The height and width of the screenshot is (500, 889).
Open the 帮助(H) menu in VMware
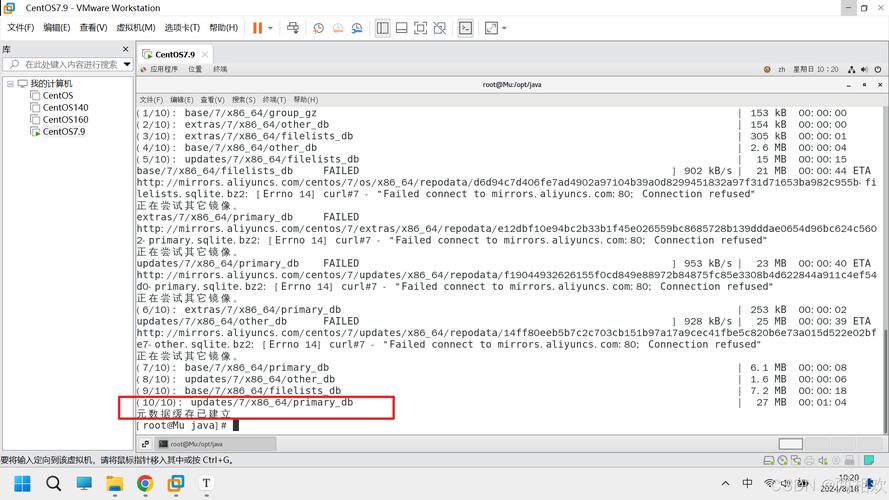[223, 28]
